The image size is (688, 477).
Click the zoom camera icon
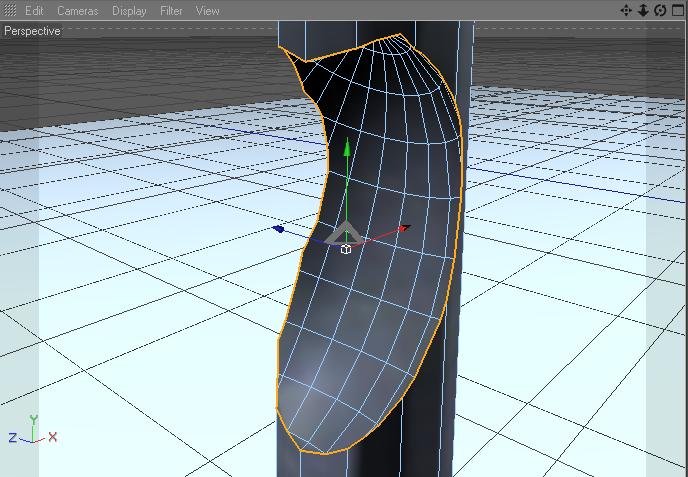coord(643,10)
